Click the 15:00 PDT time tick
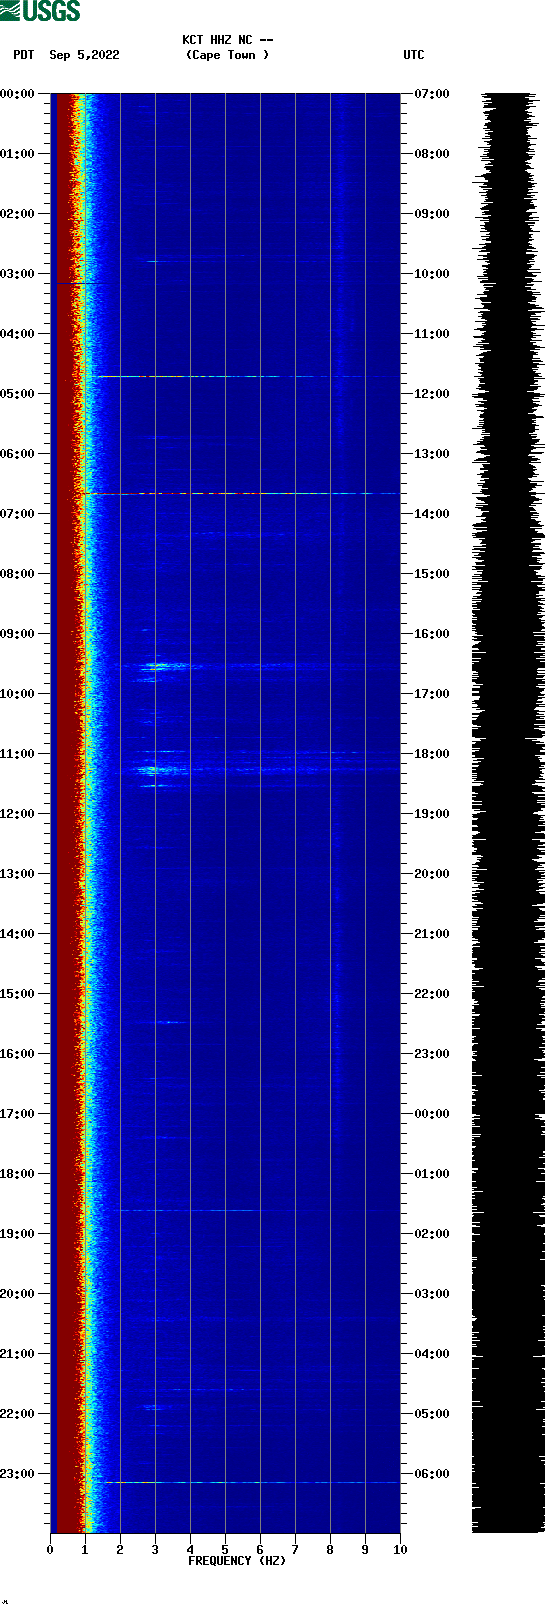Viewport: 552px width, 1613px height. pyautogui.click(x=18, y=994)
